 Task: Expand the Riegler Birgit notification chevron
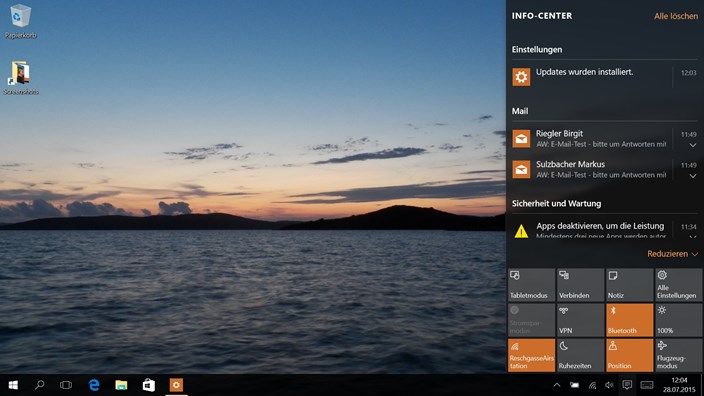click(692, 145)
